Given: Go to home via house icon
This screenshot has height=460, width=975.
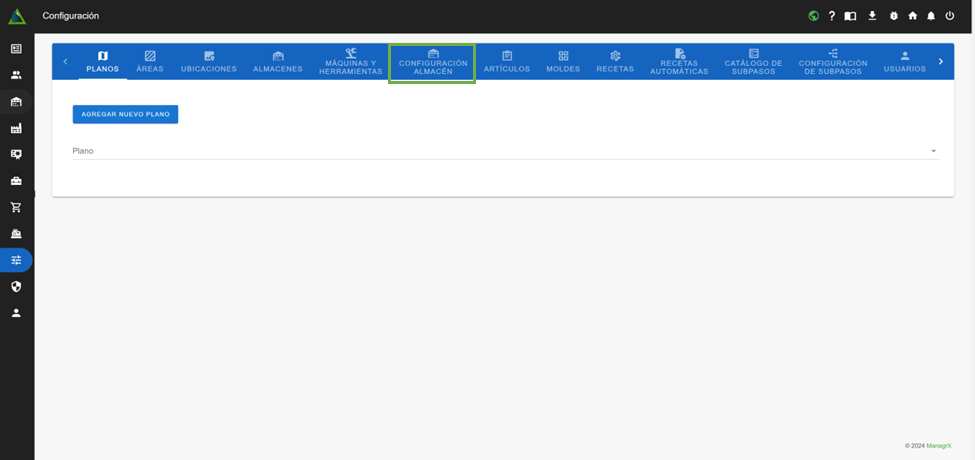Looking at the screenshot, I should [912, 16].
